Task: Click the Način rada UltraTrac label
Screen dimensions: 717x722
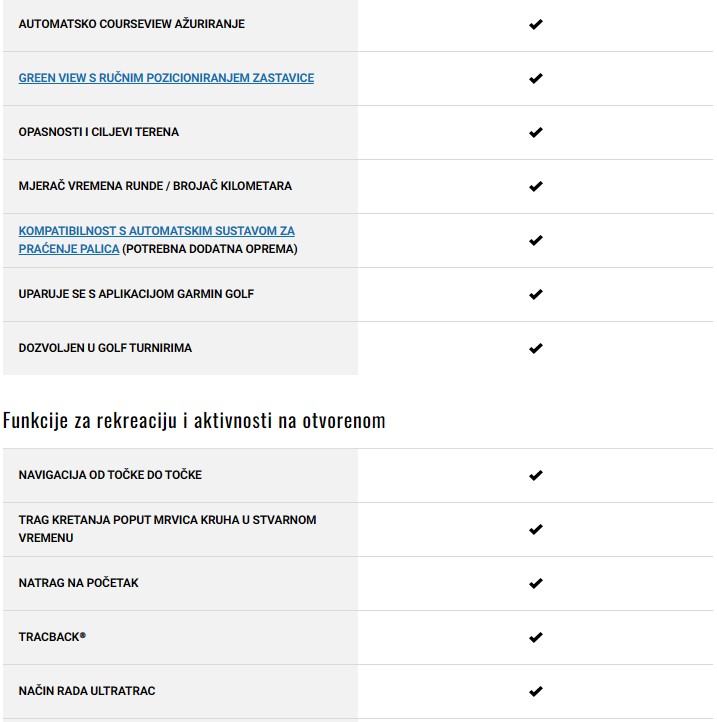Action: click(87, 691)
